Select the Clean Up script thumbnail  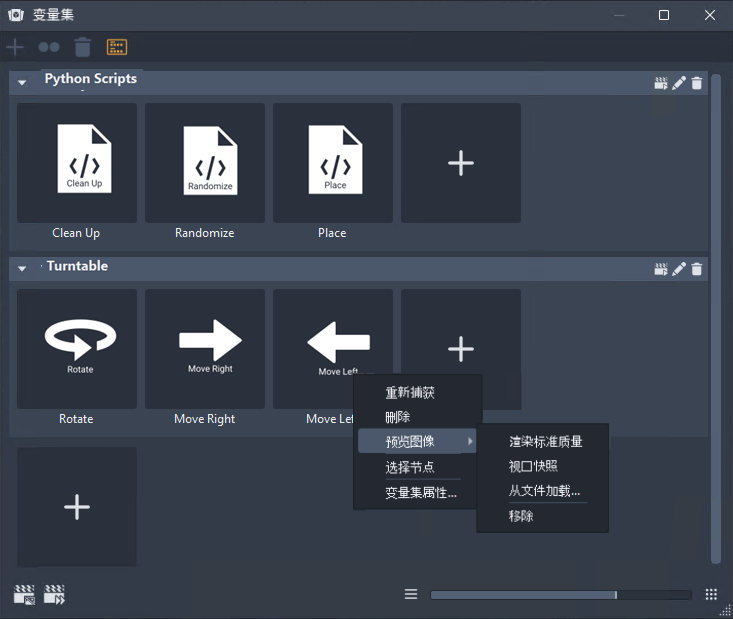[x=77, y=163]
